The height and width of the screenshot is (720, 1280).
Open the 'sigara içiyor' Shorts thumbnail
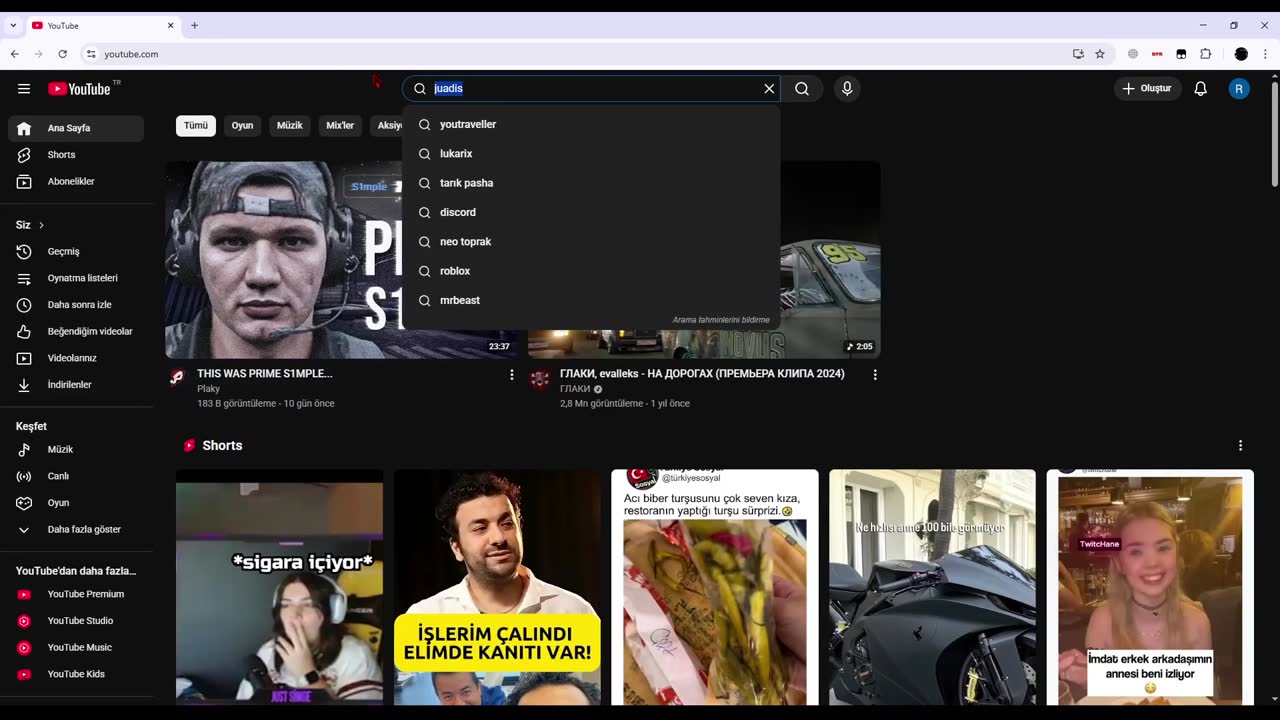click(279, 587)
